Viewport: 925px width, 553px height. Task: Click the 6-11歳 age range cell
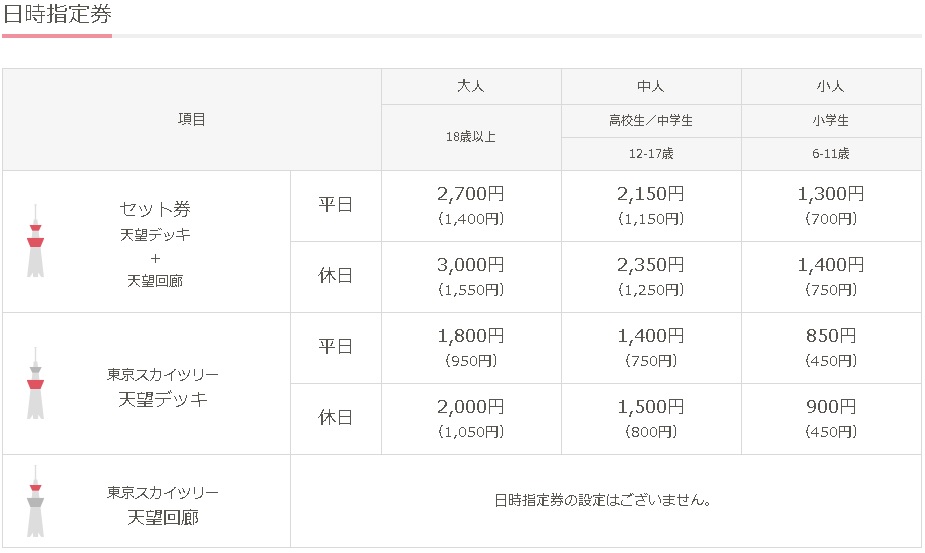(x=831, y=153)
